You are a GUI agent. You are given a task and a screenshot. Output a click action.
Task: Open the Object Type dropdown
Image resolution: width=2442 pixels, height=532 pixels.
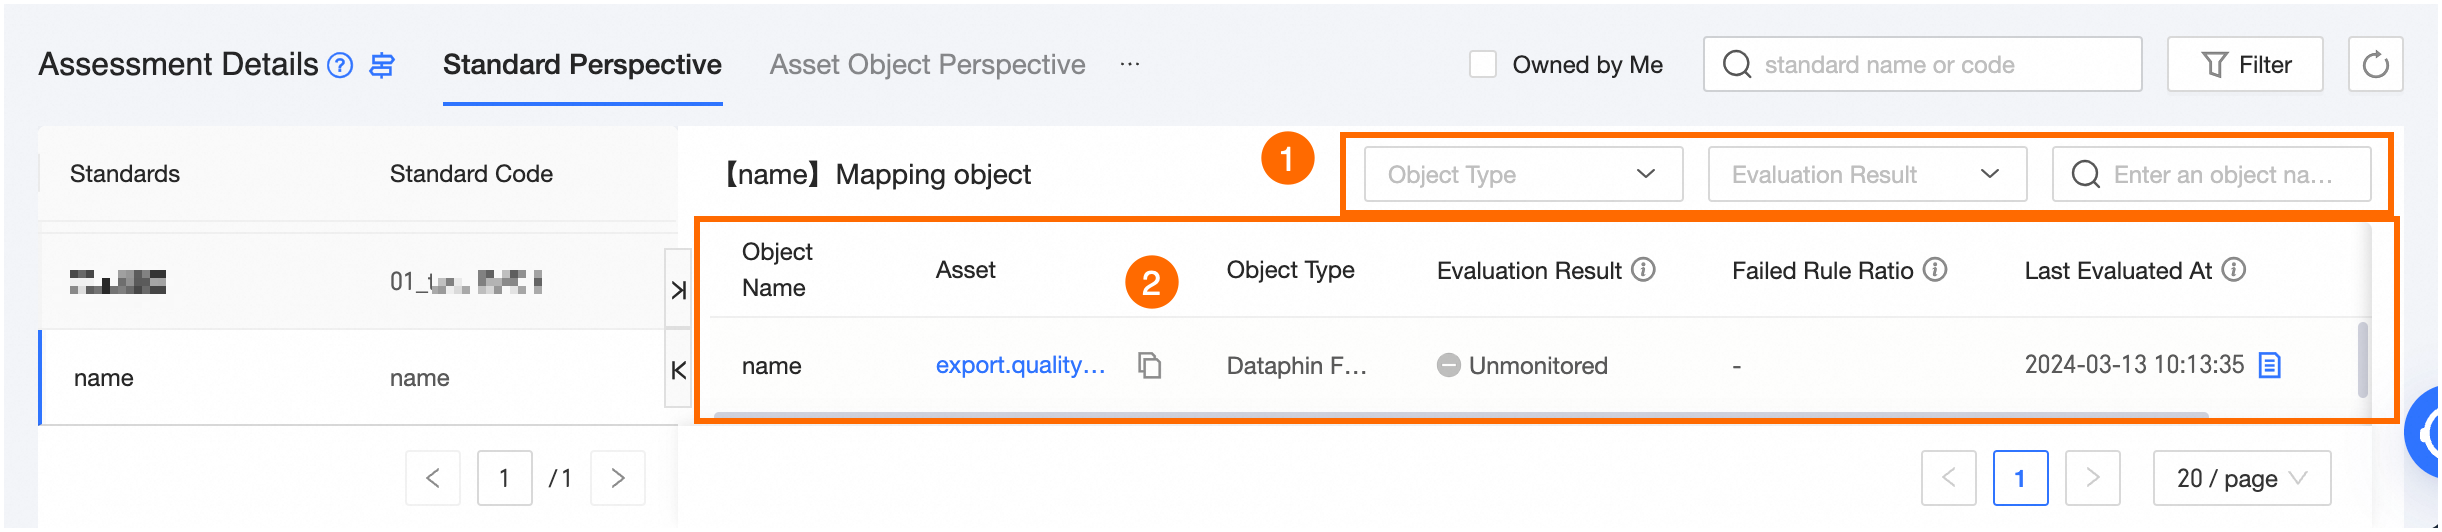pyautogui.click(x=1523, y=174)
